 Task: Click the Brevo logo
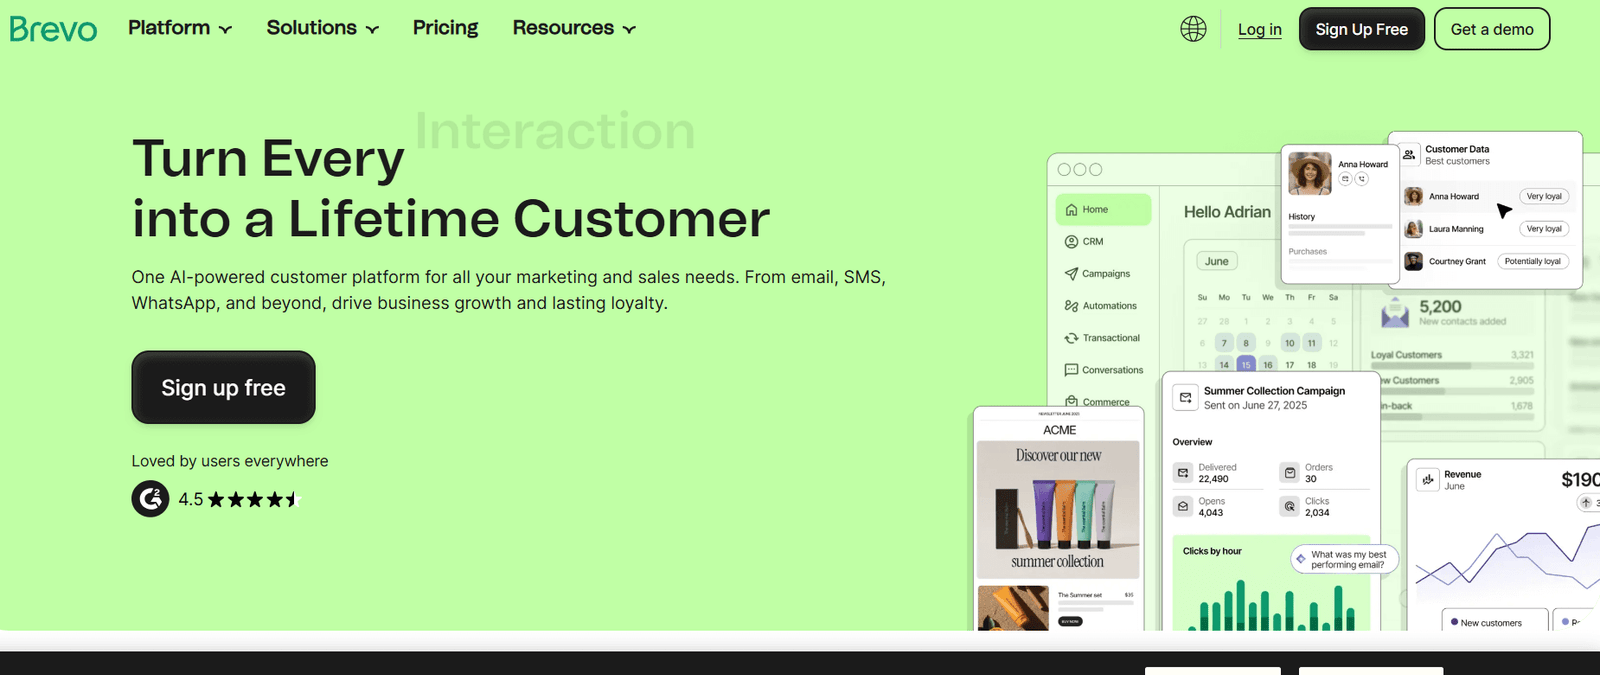tap(53, 29)
